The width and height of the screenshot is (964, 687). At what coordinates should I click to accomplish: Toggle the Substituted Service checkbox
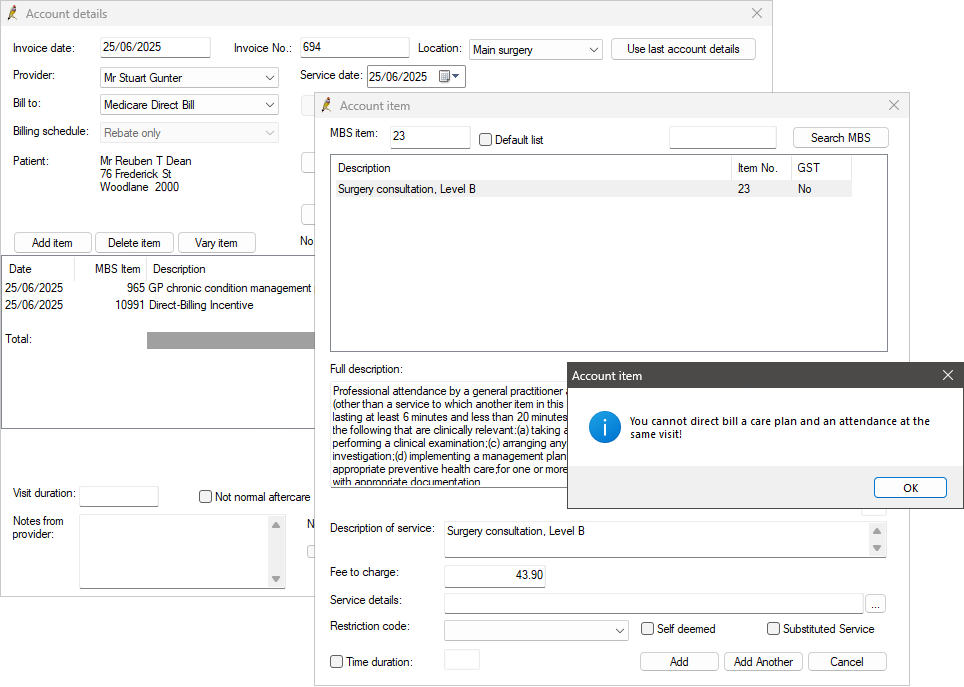pos(774,629)
